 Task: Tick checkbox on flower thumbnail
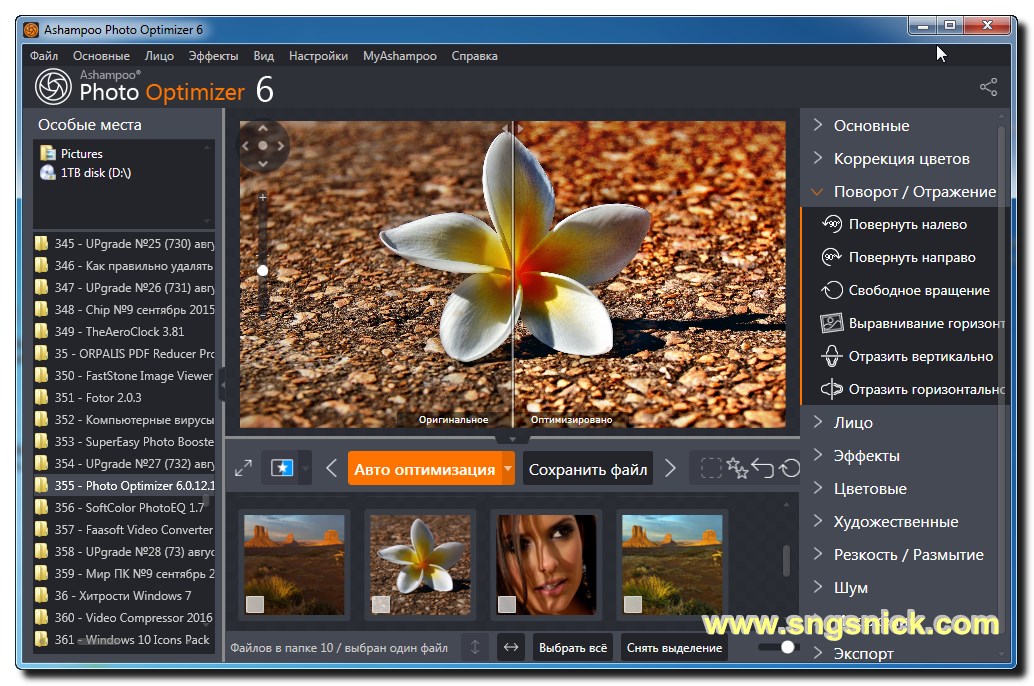pyautogui.click(x=380, y=604)
